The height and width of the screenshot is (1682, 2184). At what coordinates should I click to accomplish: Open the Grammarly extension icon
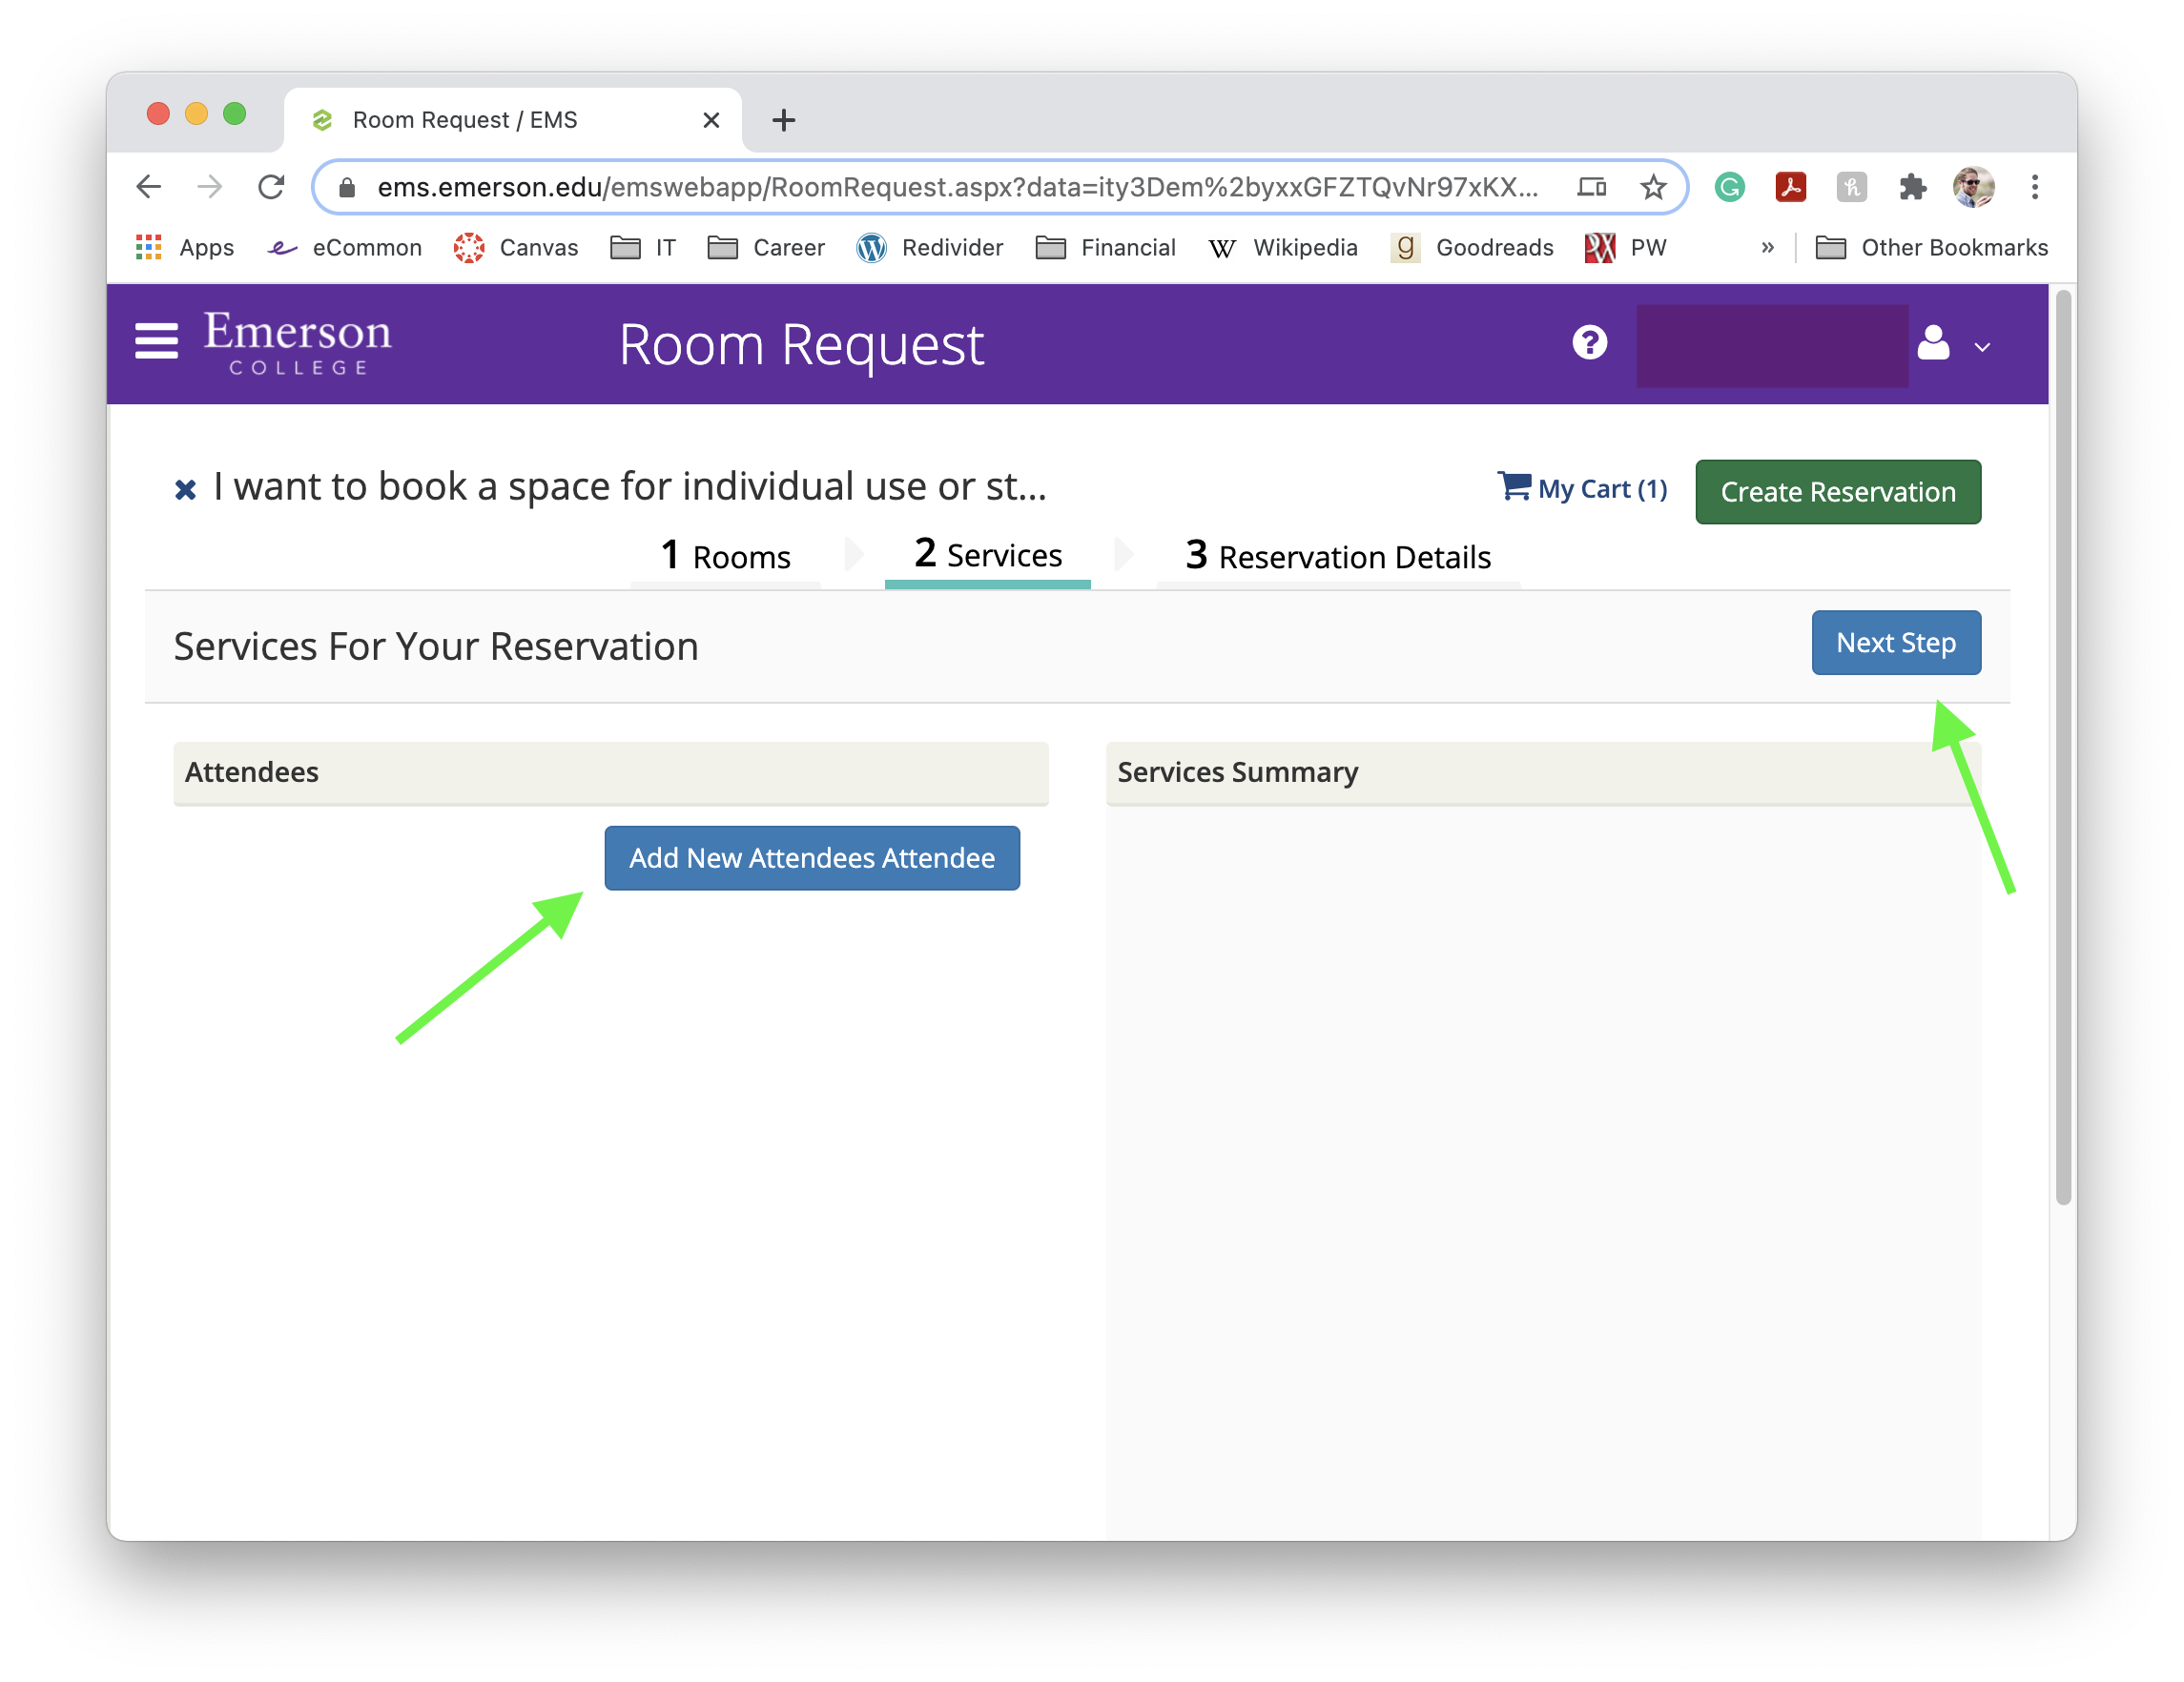click(x=1729, y=187)
